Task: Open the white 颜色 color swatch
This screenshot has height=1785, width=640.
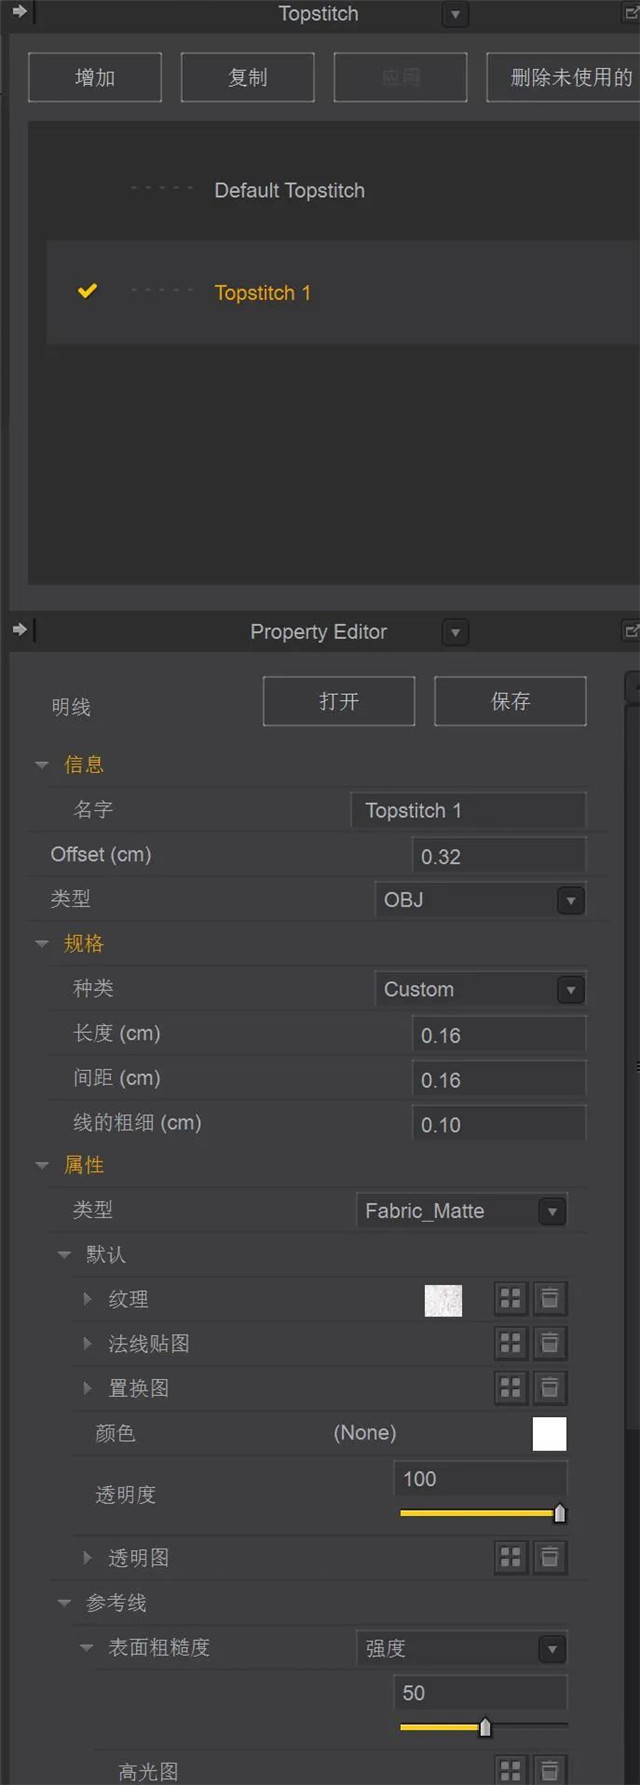Action: (x=549, y=1433)
